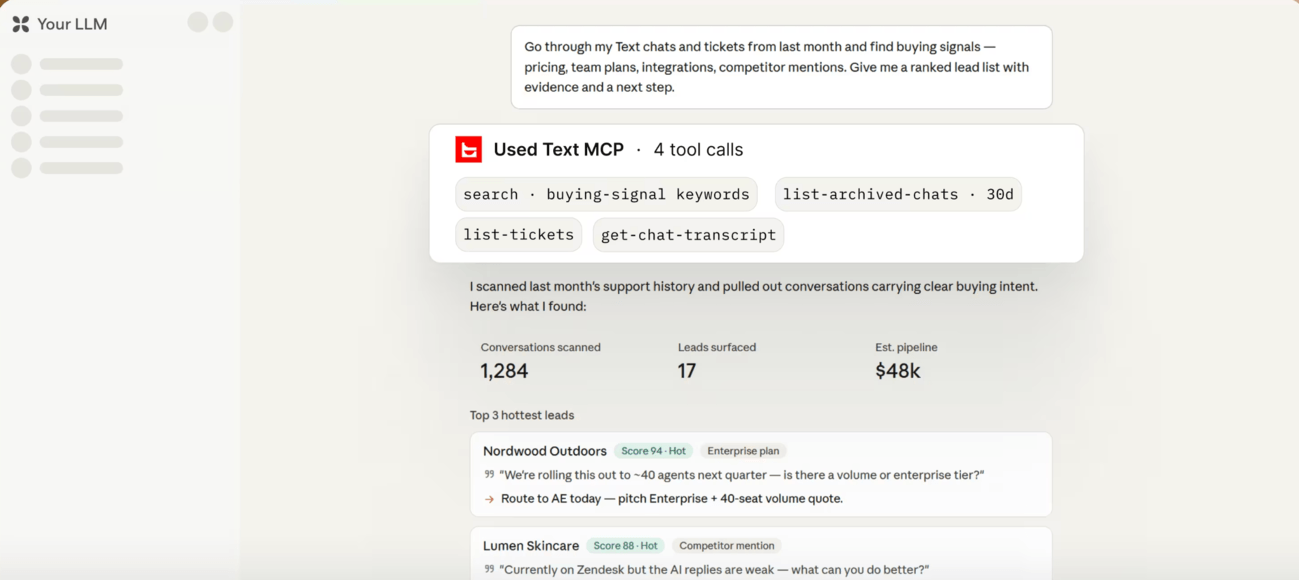Select the list-tickets tool call chip
Image resolution: width=1299 pixels, height=580 pixels.
click(x=518, y=235)
